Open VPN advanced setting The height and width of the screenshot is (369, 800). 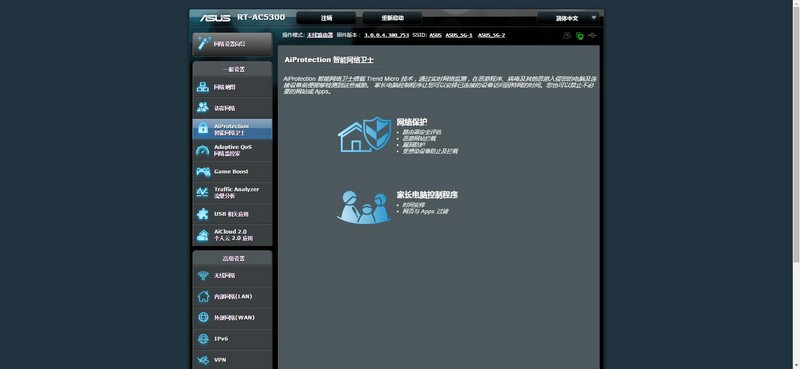232,360
